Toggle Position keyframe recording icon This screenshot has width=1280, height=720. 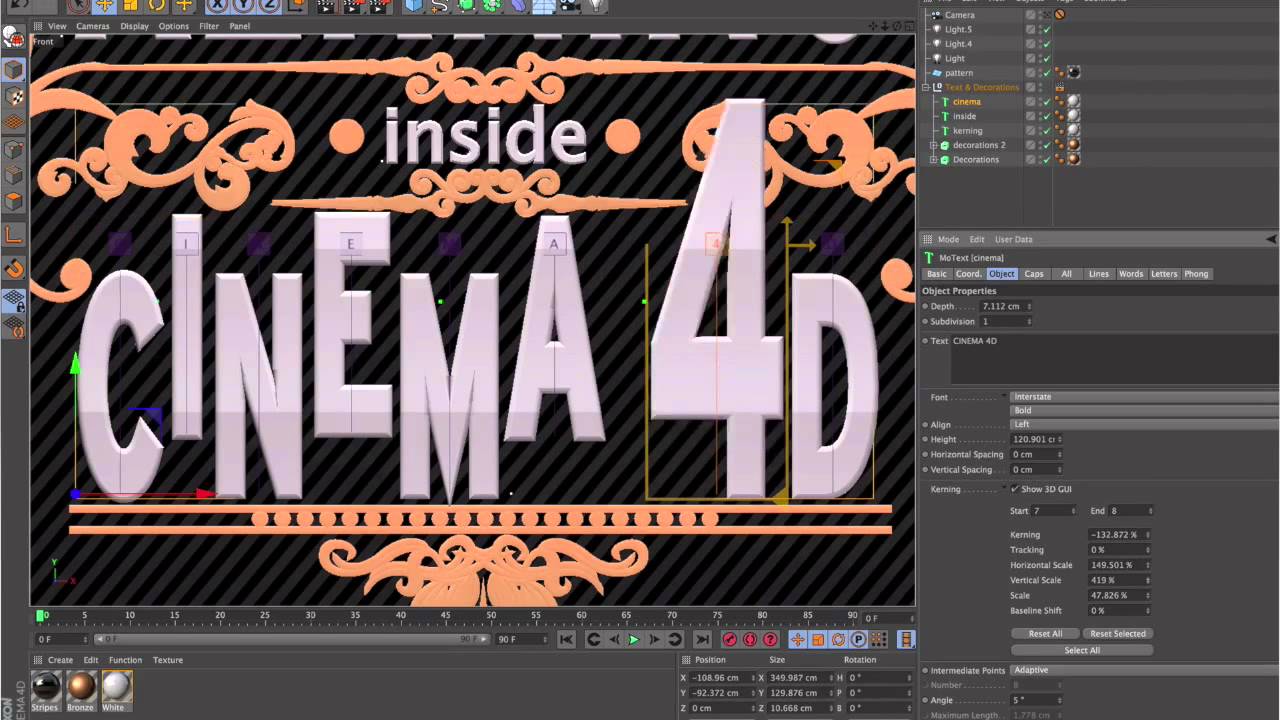tap(798, 640)
